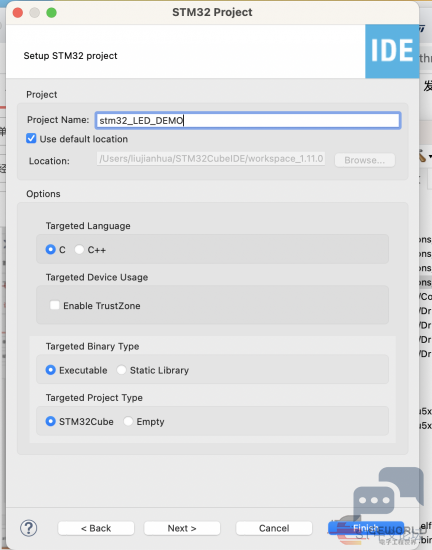Click the chat bubble overlay icon
Viewport: 432px width, 550px height.
coord(388,492)
